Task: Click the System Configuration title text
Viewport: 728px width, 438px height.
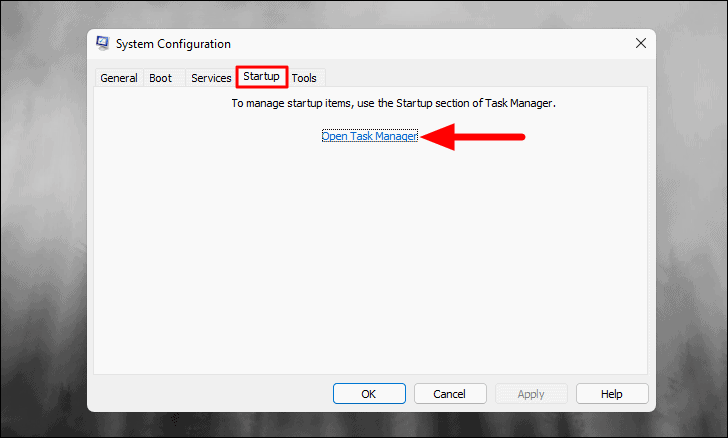Action: tap(173, 44)
